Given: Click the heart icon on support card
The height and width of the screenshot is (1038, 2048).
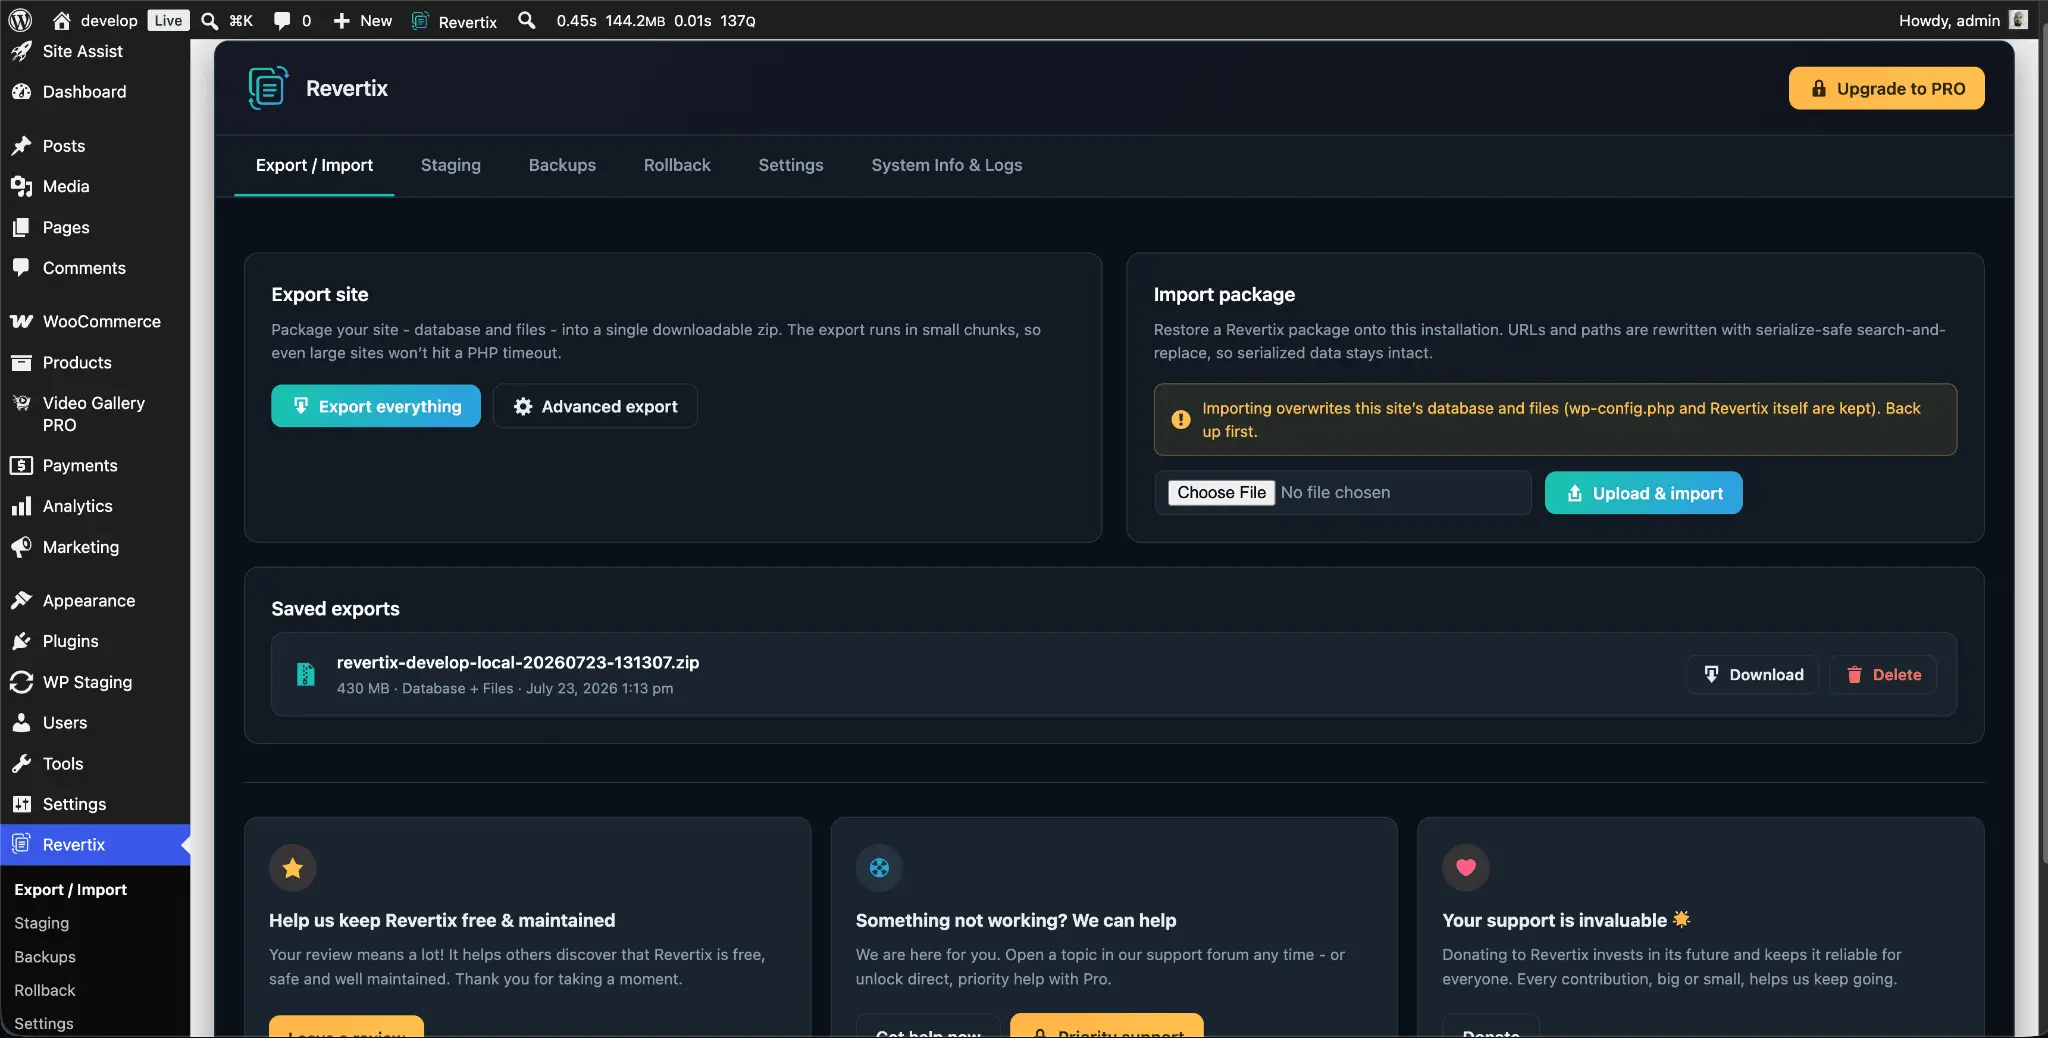Looking at the screenshot, I should click(1466, 868).
